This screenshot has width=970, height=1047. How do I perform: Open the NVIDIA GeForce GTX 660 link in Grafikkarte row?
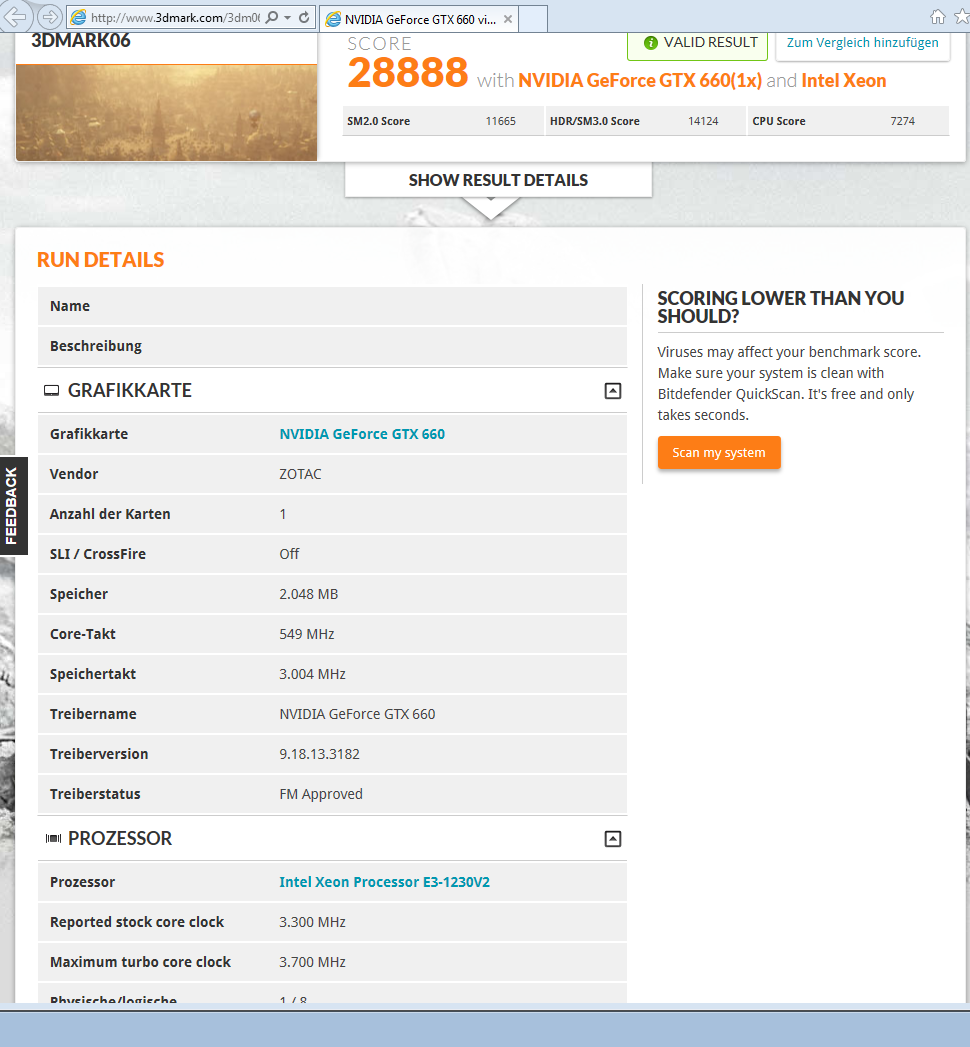pos(362,434)
